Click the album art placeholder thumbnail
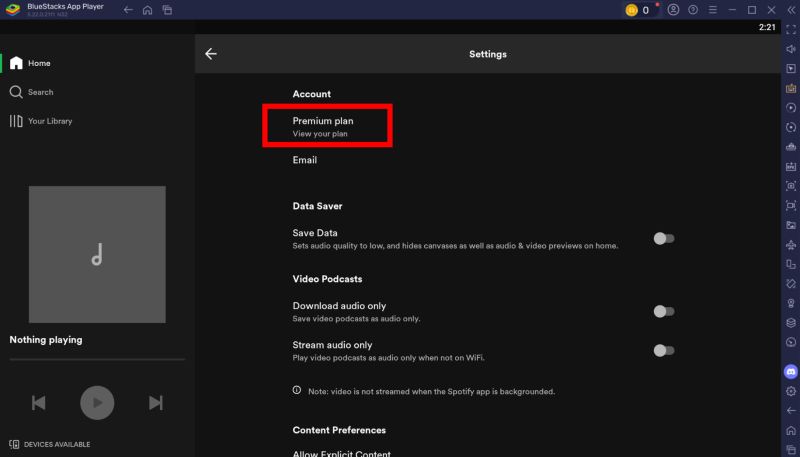This screenshot has height=457, width=800. click(97, 254)
